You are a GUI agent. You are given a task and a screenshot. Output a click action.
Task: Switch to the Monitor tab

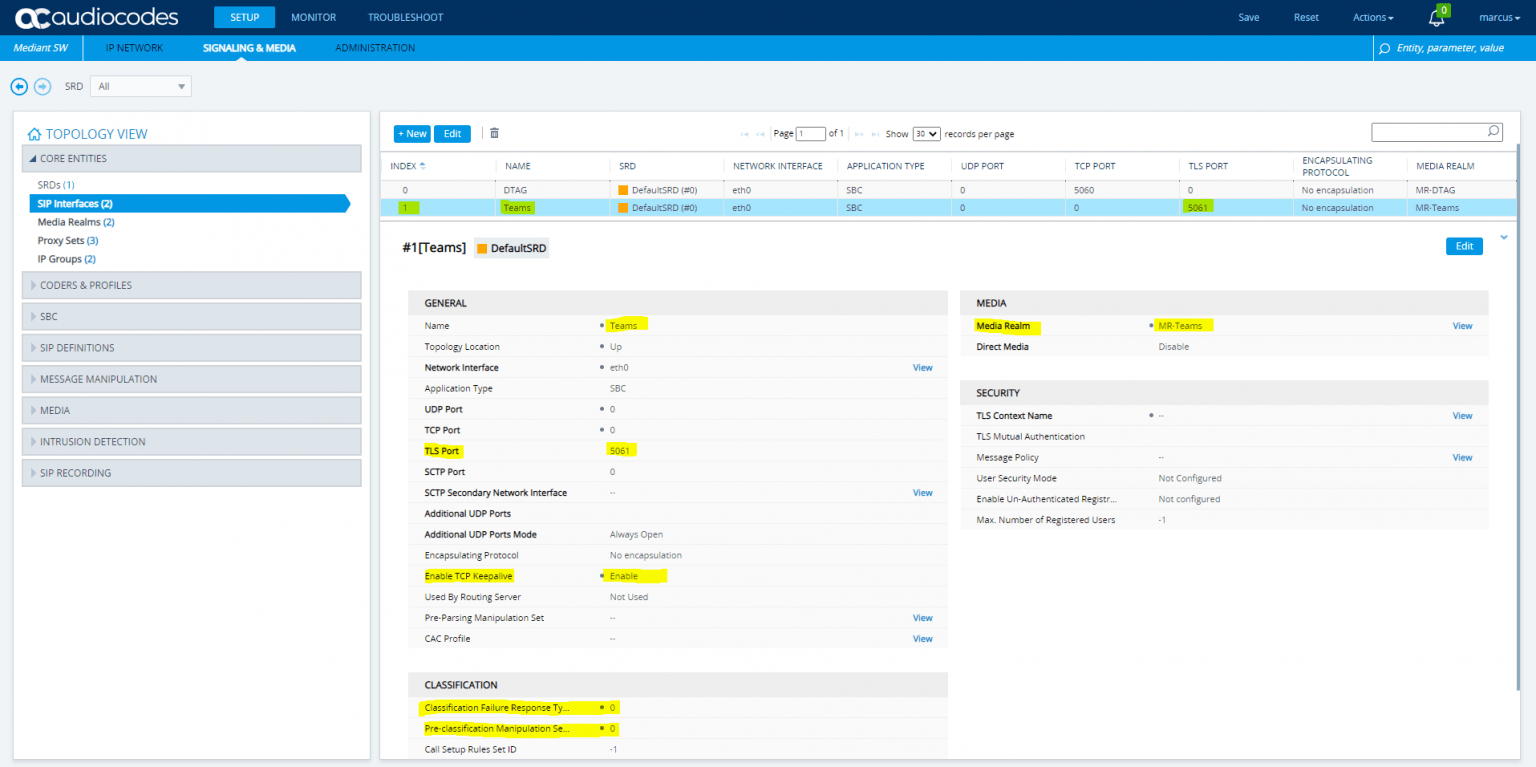[313, 17]
